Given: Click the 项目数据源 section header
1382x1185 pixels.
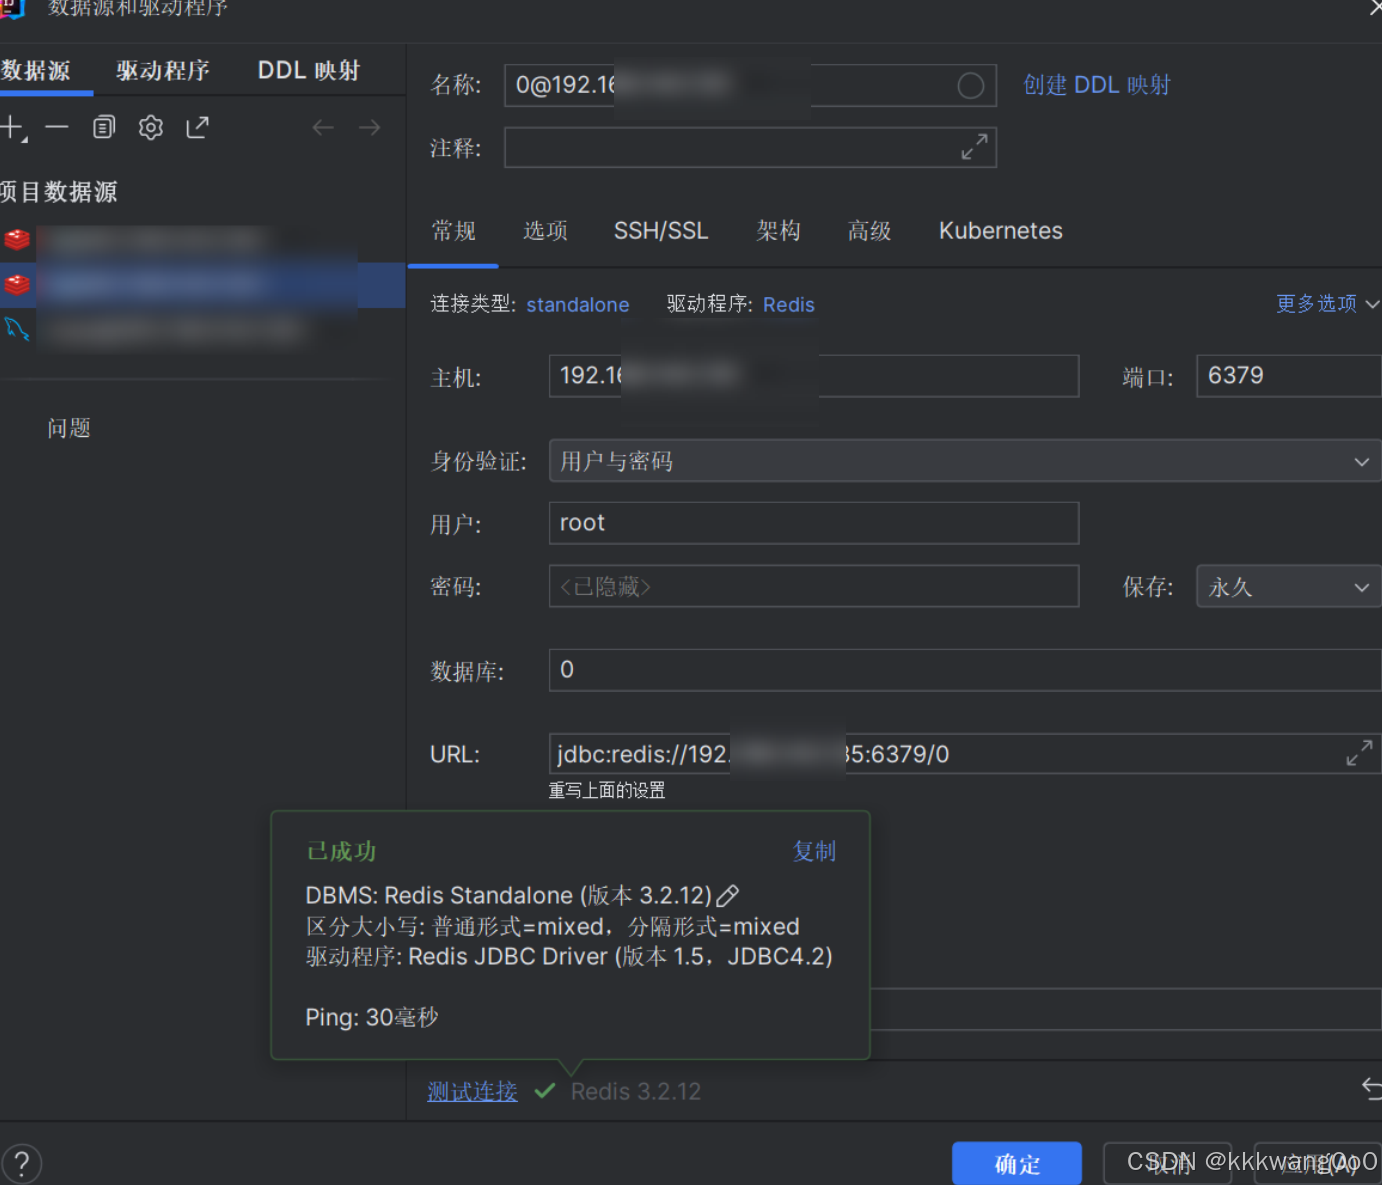Looking at the screenshot, I should coord(59,192).
